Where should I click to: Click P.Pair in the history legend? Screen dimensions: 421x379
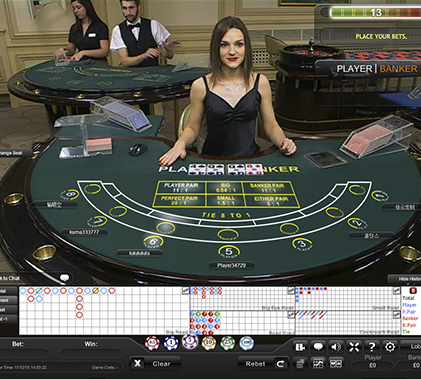(x=409, y=312)
